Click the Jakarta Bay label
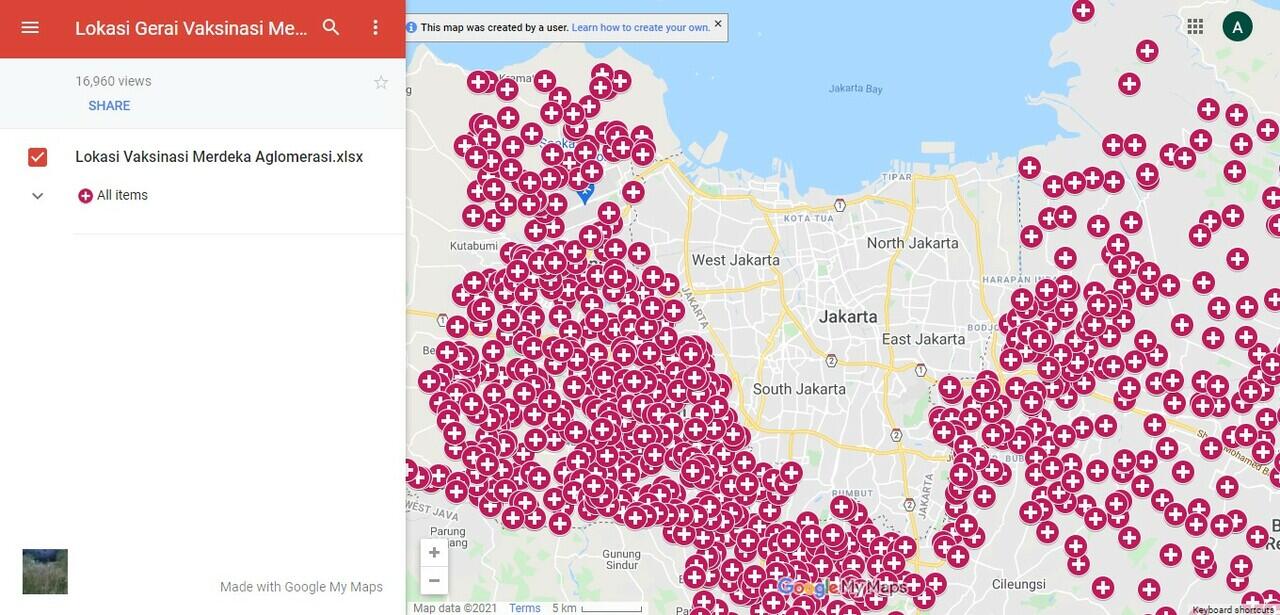 [x=856, y=89]
